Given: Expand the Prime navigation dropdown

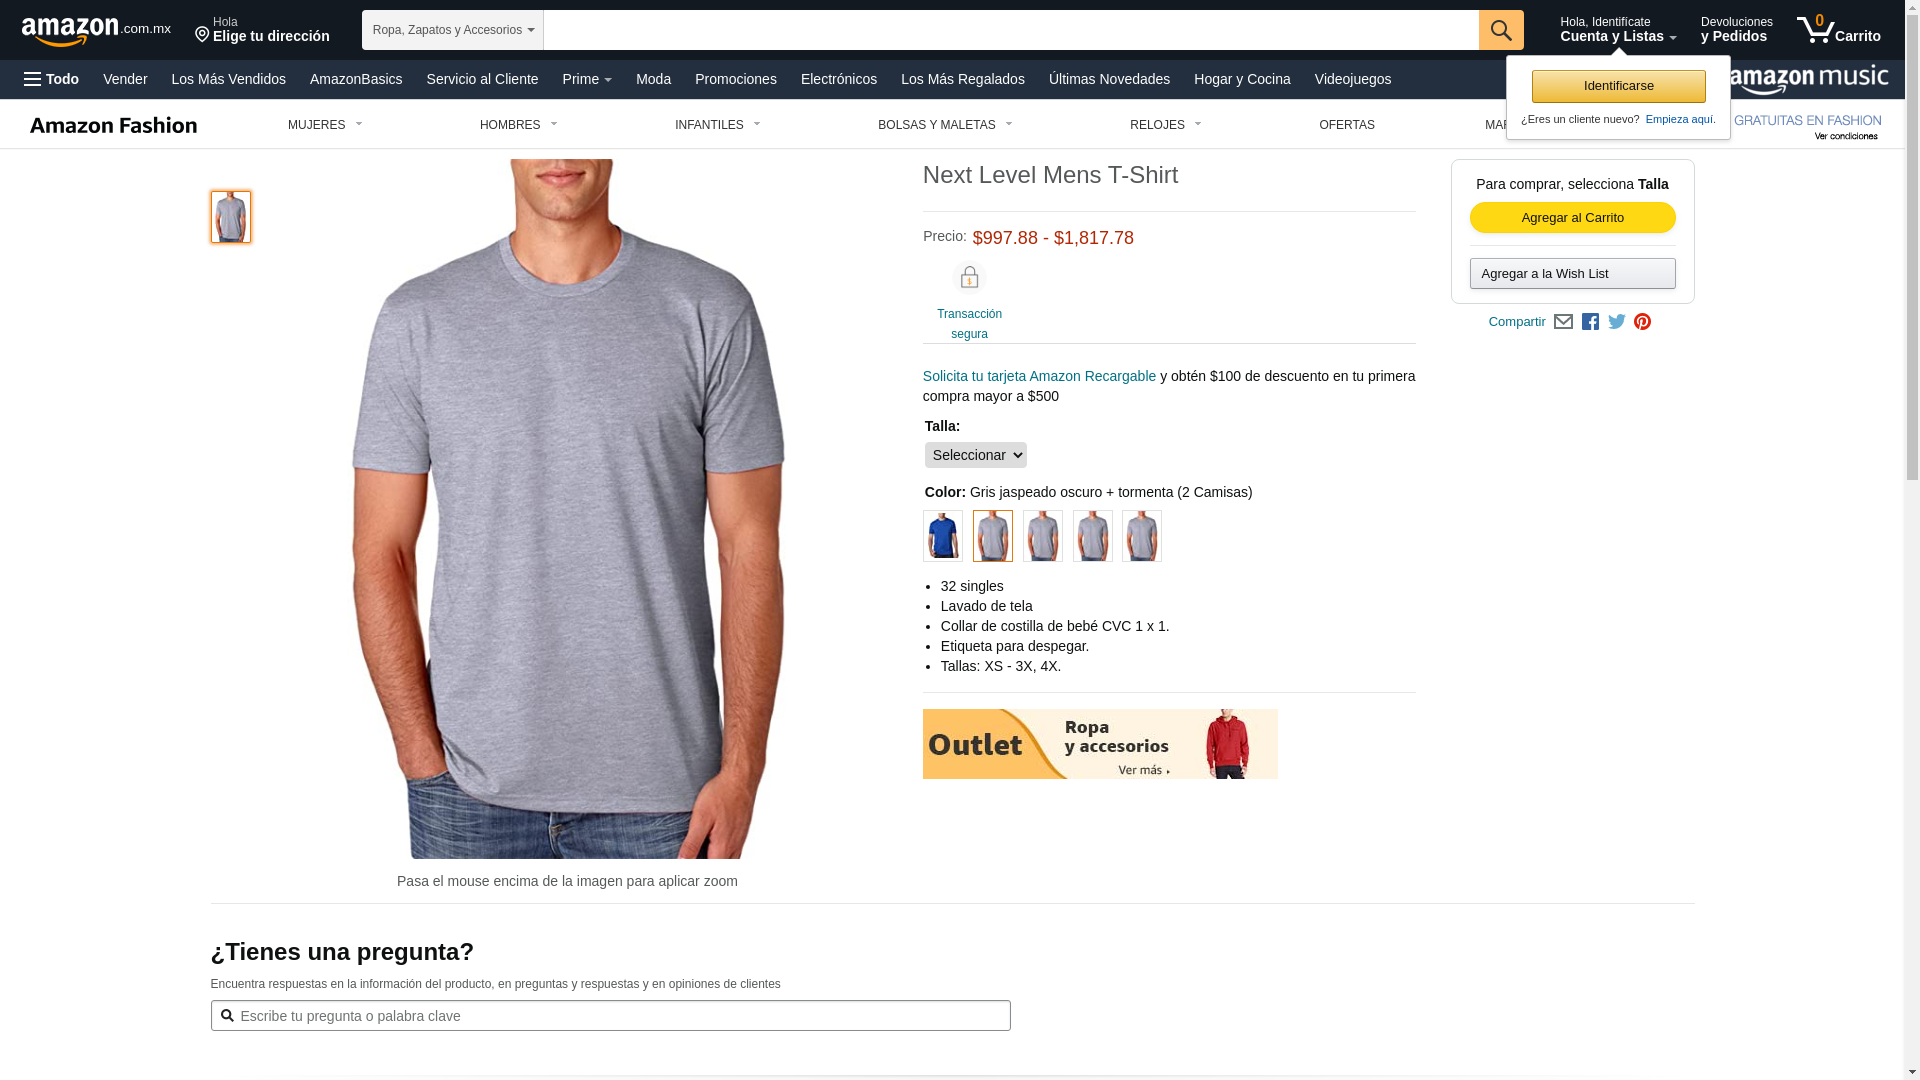Looking at the screenshot, I should [x=587, y=79].
